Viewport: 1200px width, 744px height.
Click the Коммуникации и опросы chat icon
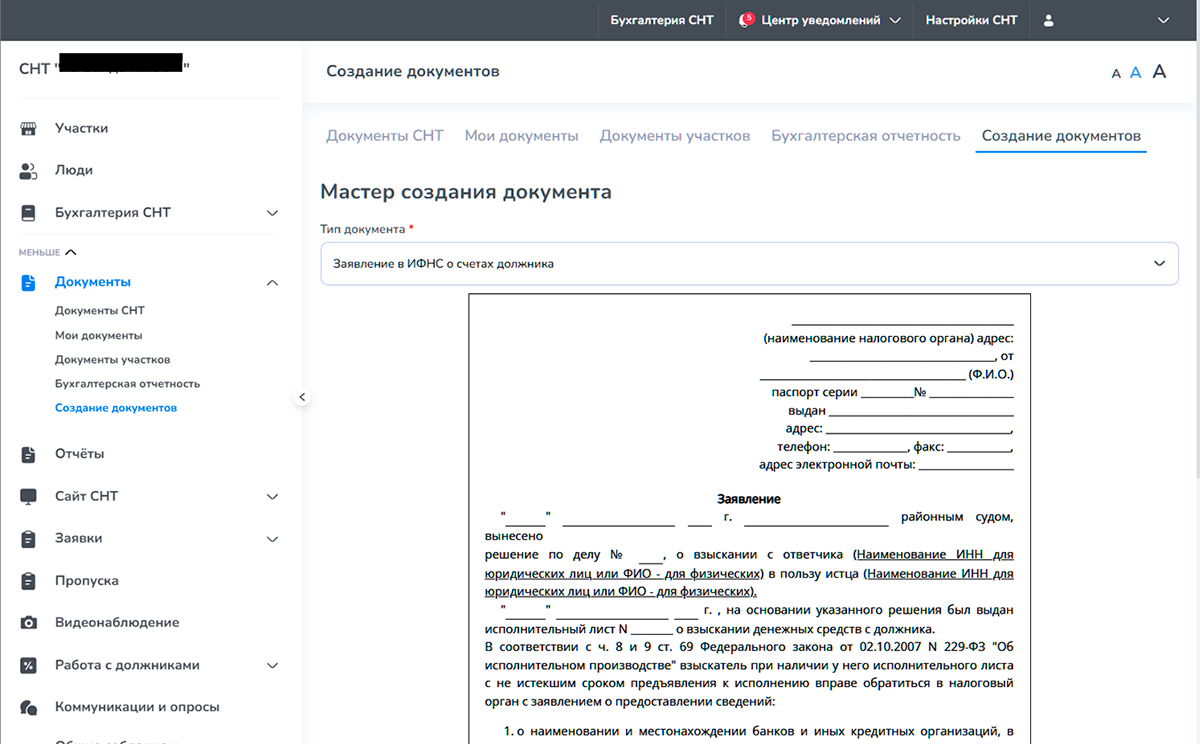[29, 707]
